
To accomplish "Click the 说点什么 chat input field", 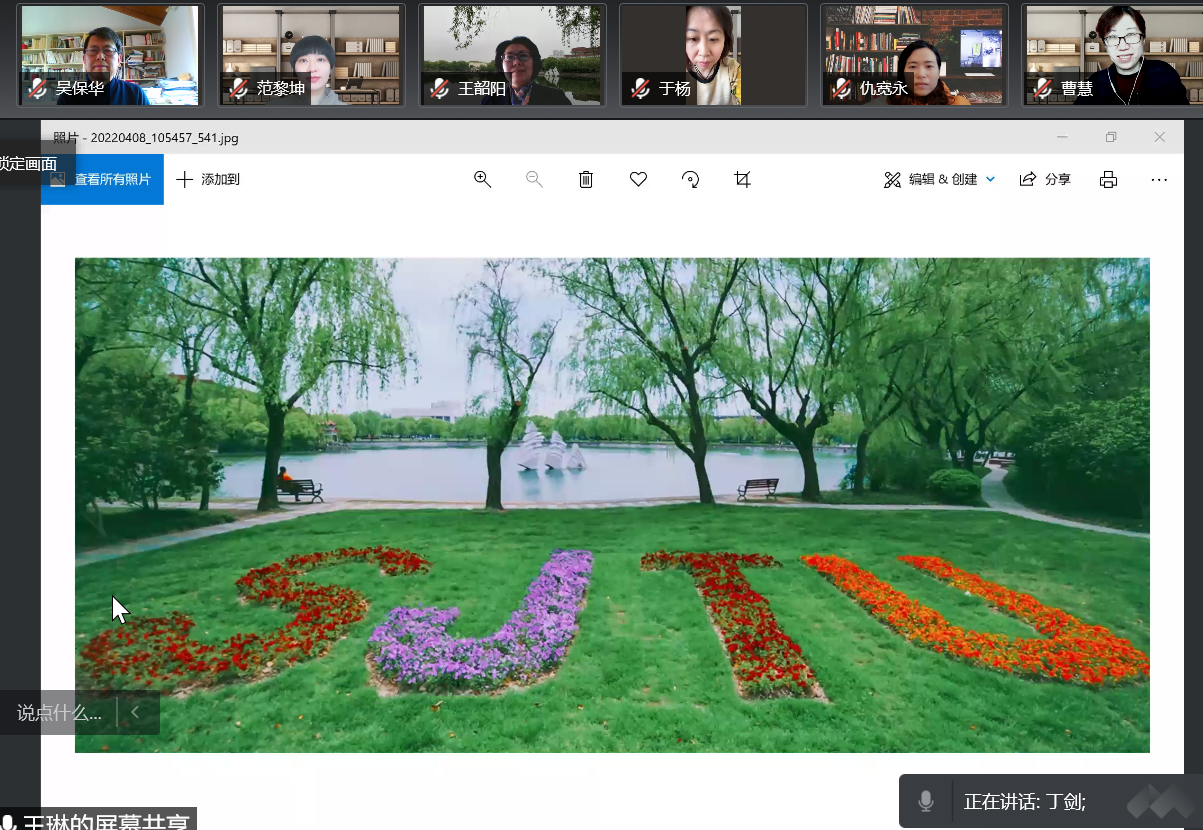I will (60, 713).
